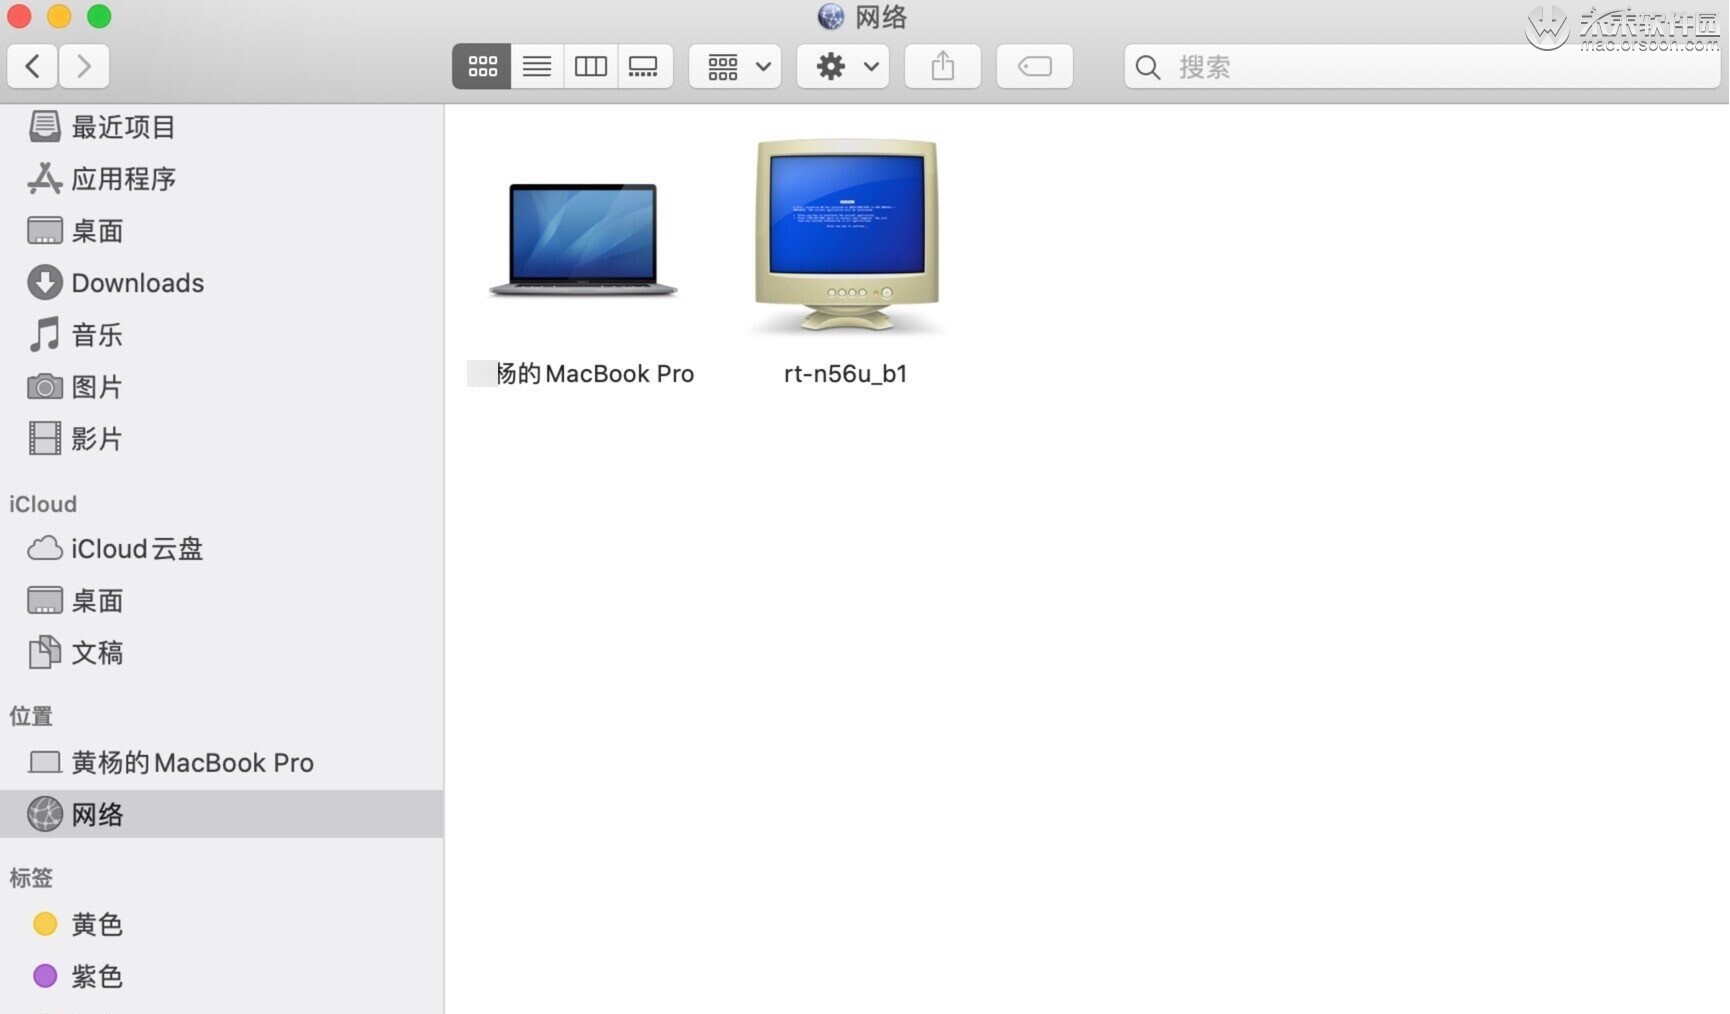Image resolution: width=1730 pixels, height=1014 pixels.
Task: Open 音乐 in the sidebar
Action: (x=222, y=335)
